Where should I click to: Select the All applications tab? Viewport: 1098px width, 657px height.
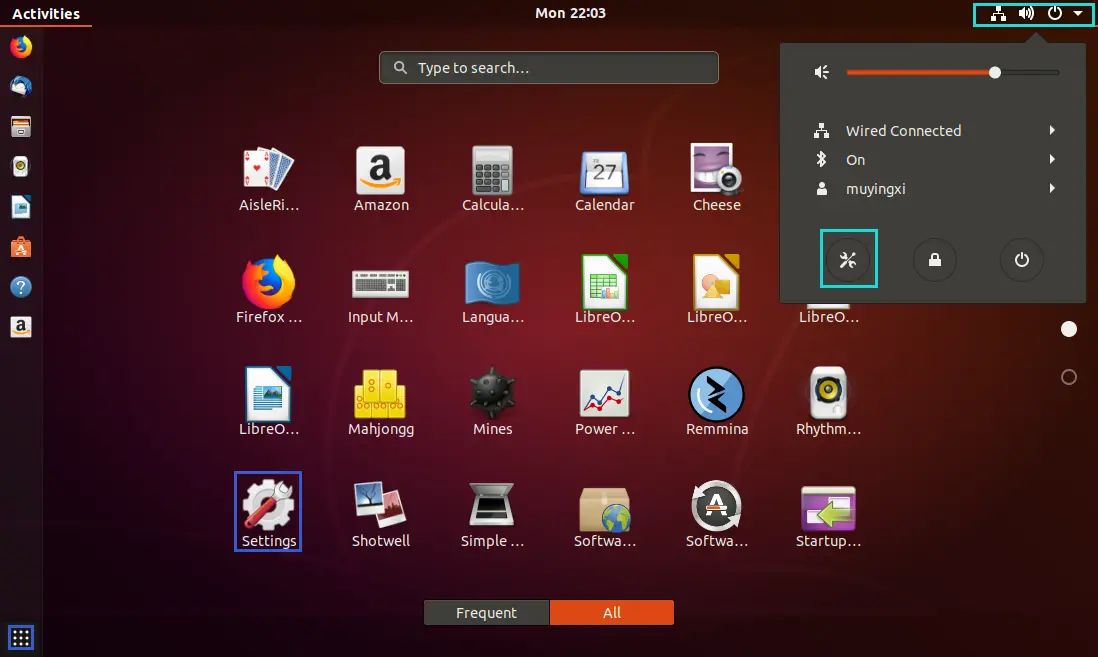(612, 612)
